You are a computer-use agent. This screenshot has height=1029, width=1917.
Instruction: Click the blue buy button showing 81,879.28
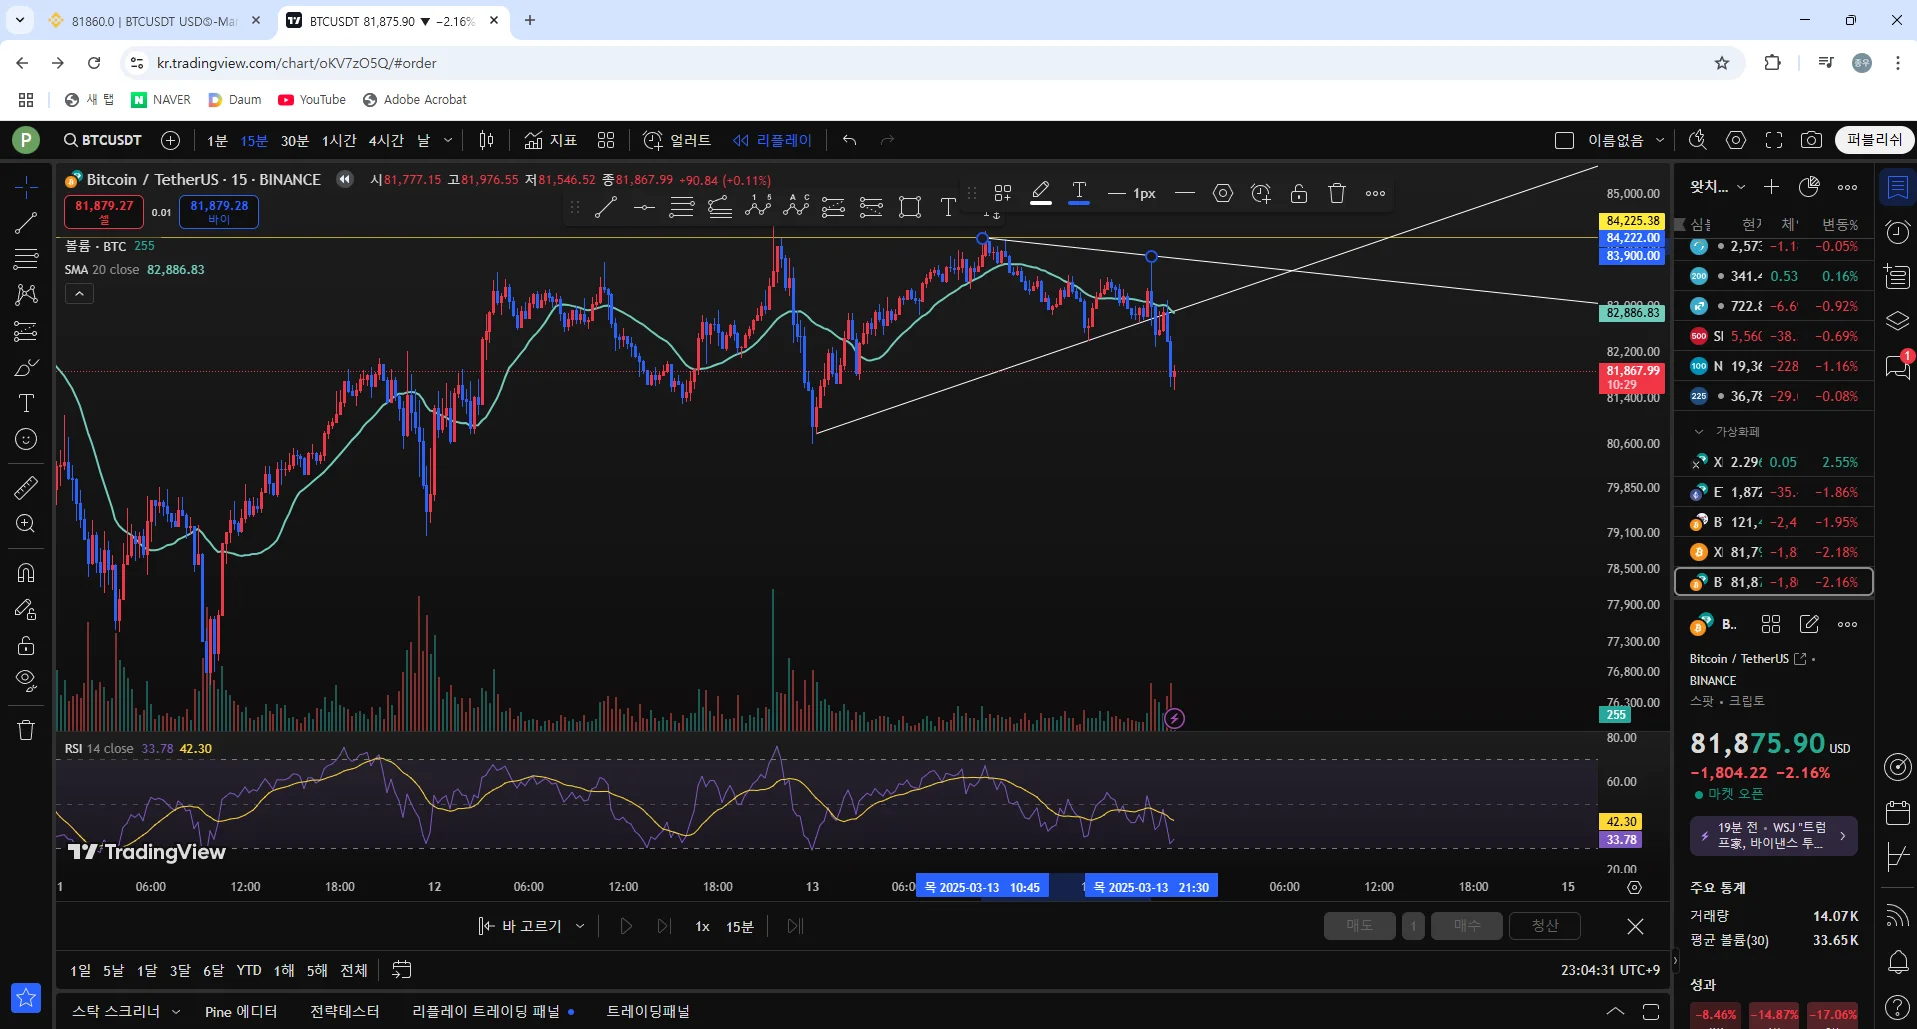coord(219,211)
